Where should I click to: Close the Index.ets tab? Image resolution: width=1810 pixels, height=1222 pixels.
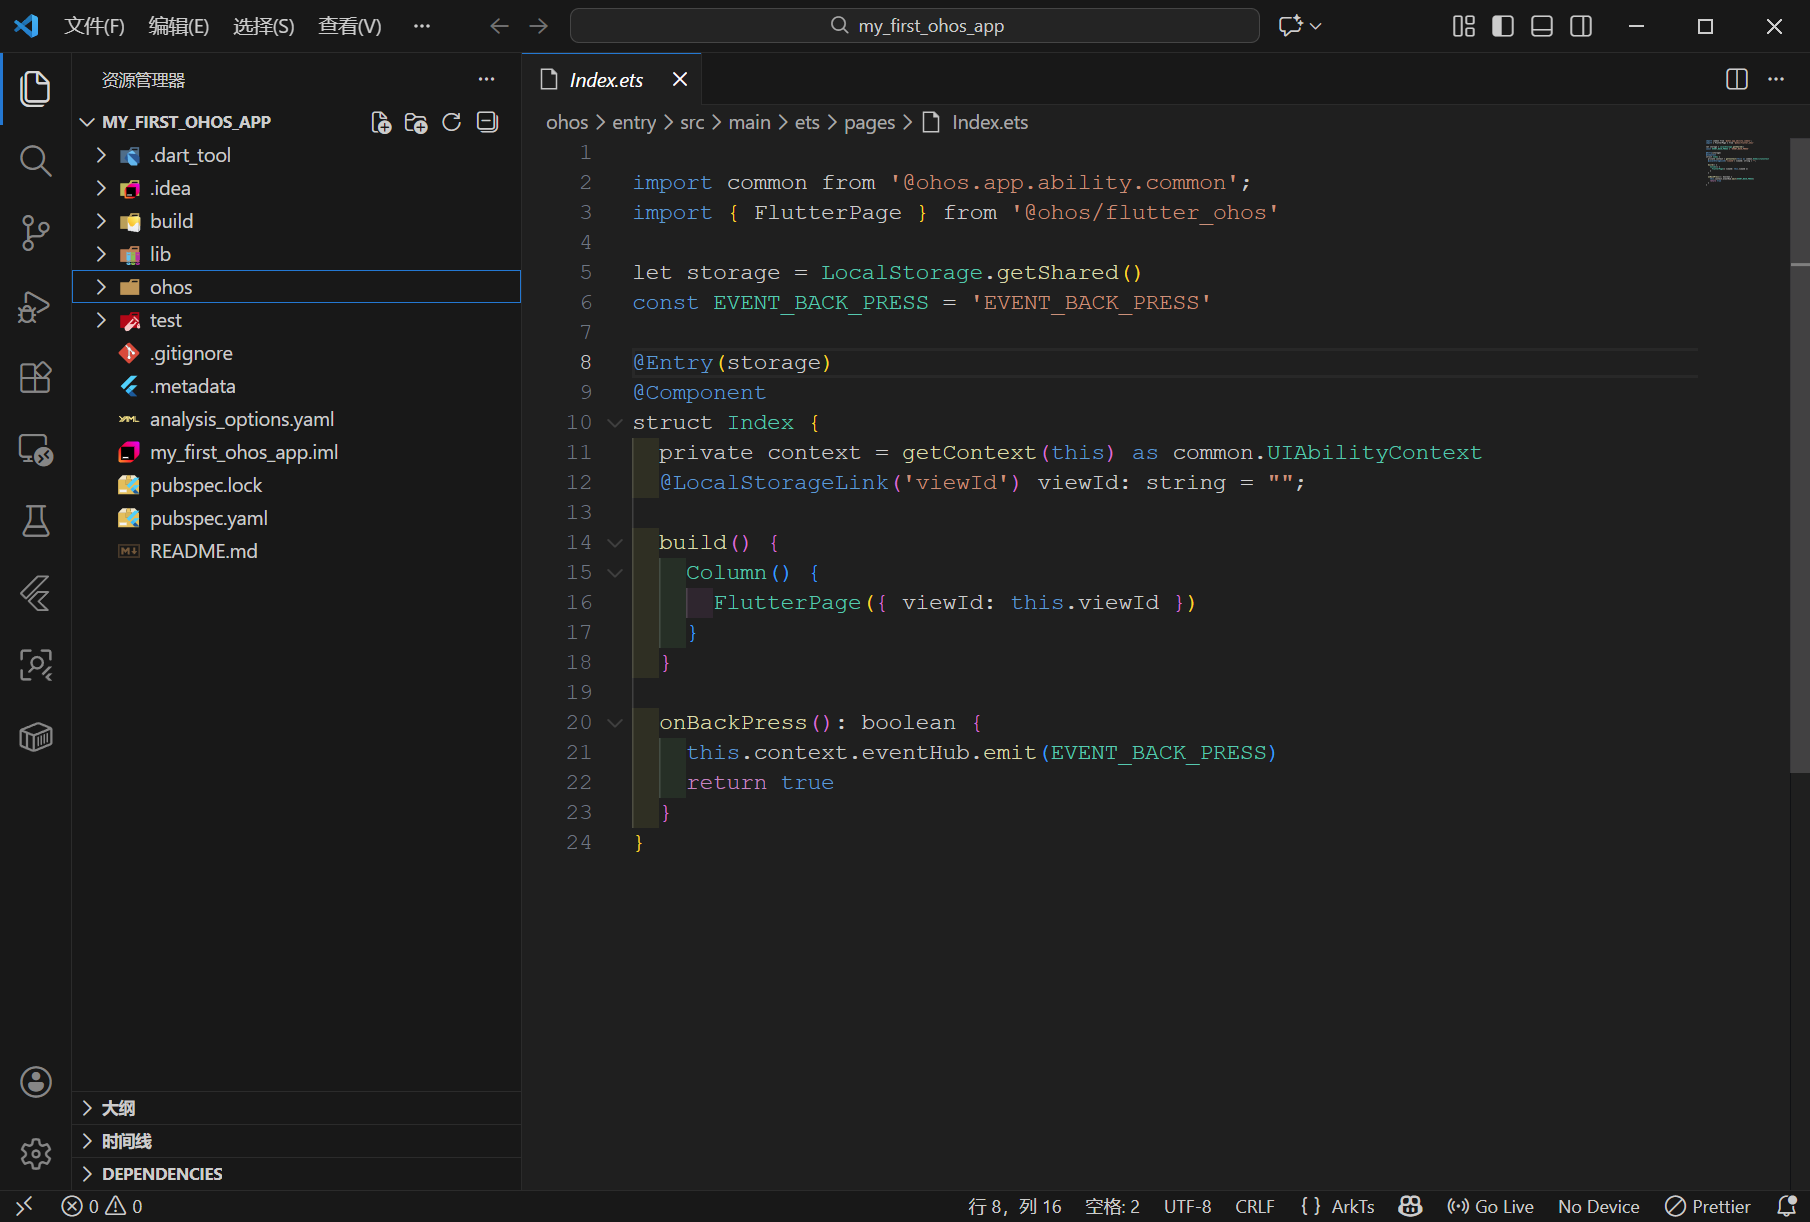(680, 80)
